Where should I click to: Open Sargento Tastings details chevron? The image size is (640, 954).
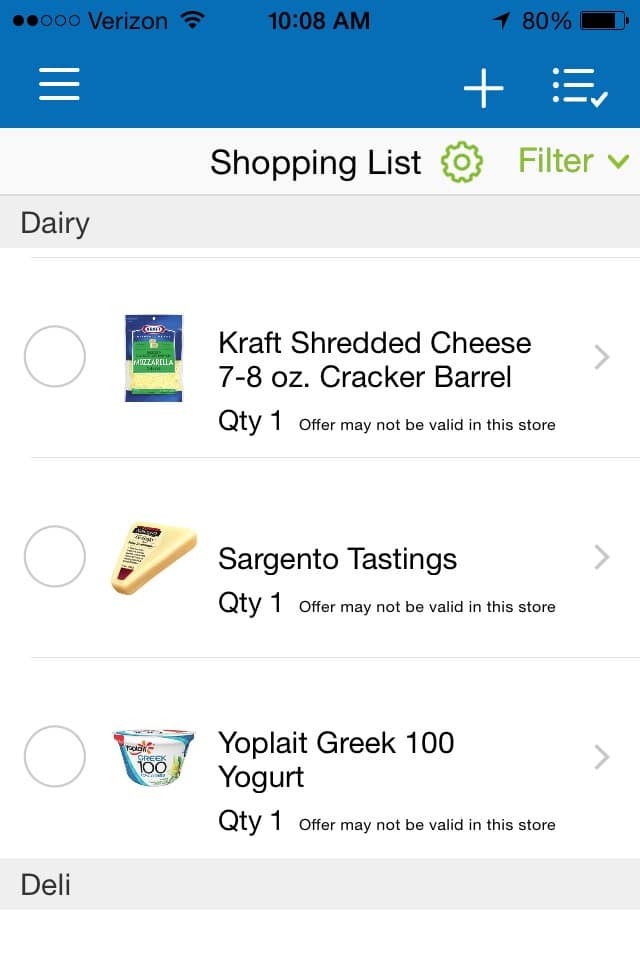pos(602,557)
